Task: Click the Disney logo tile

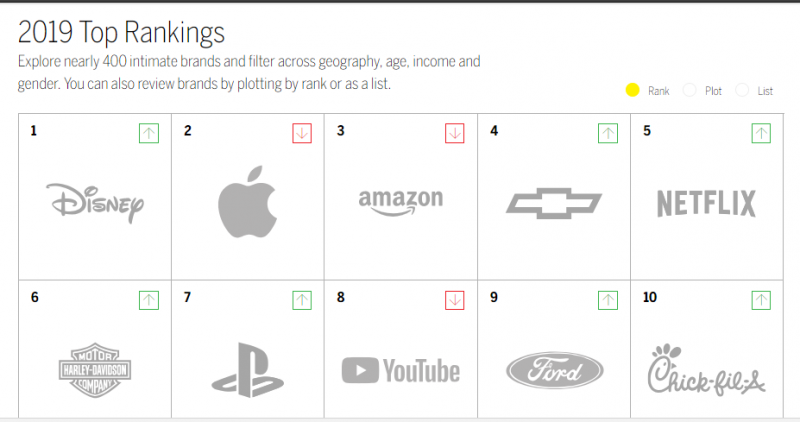Action: tap(95, 203)
